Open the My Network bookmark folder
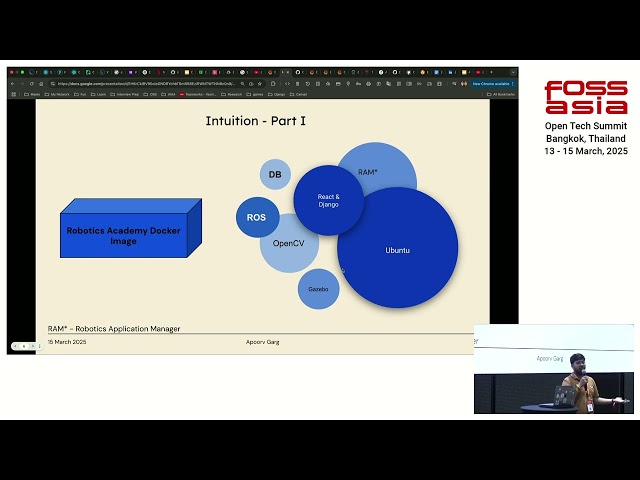 point(57,94)
